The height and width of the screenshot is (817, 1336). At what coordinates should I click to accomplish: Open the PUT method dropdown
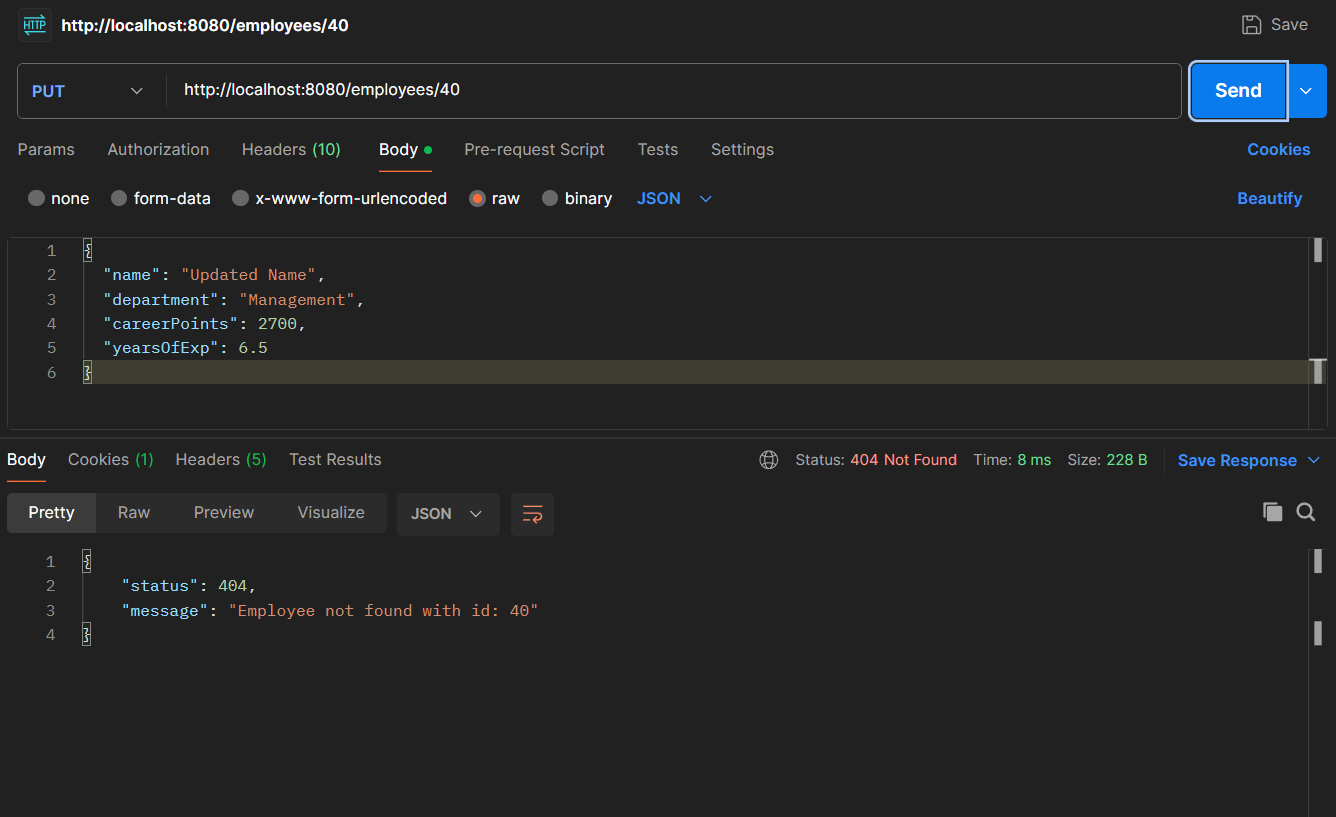click(88, 91)
